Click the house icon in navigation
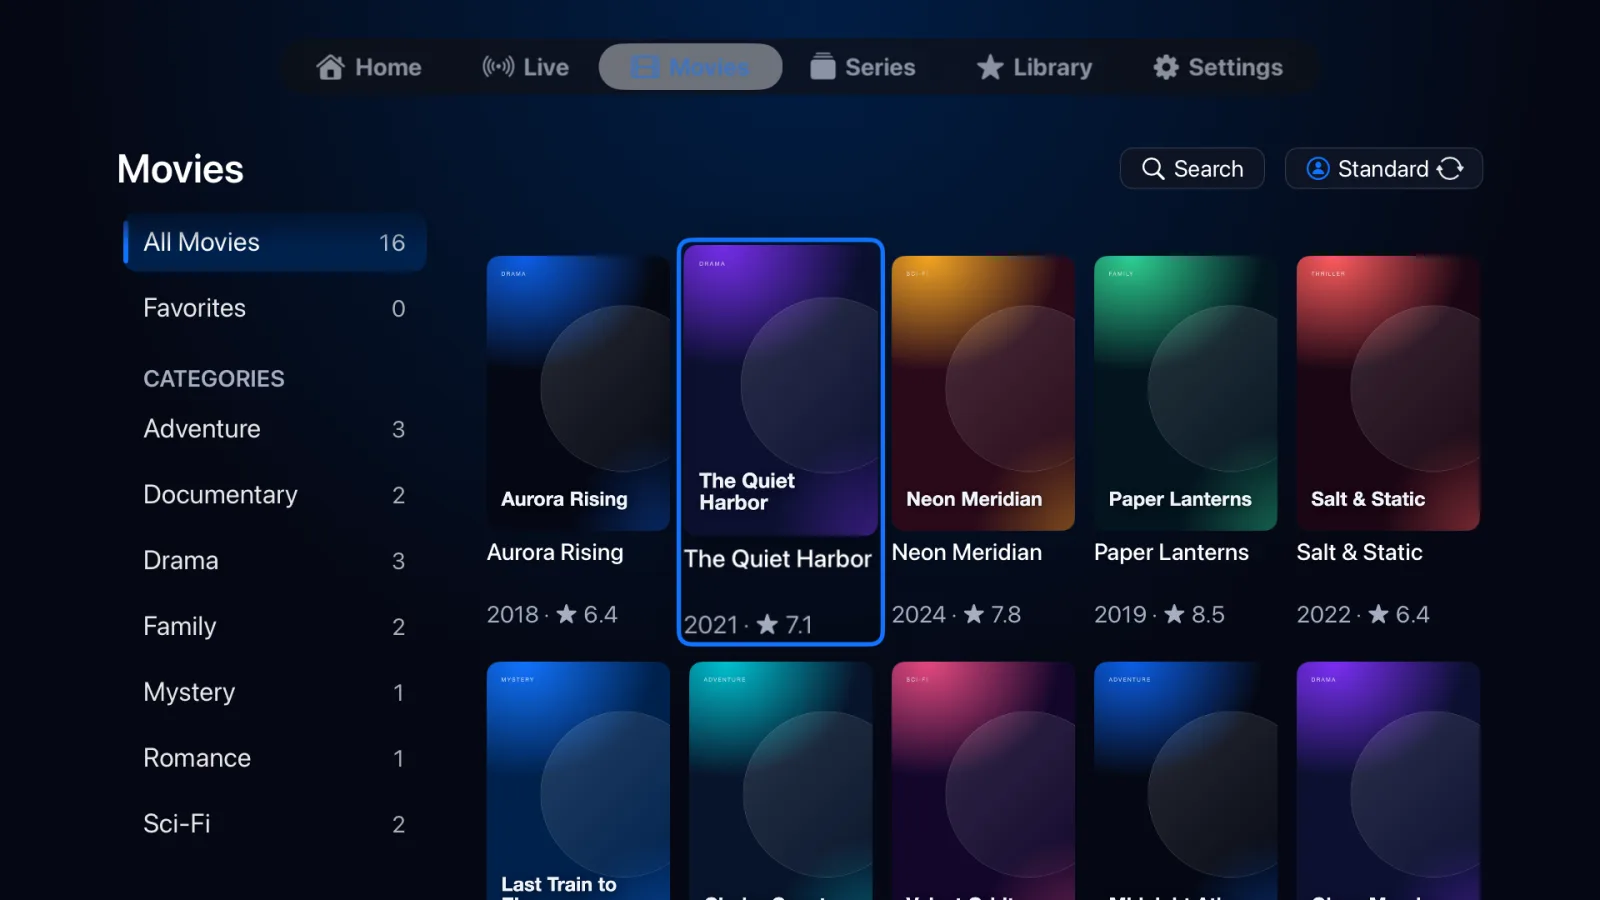Viewport: 1600px width, 900px height. click(330, 67)
